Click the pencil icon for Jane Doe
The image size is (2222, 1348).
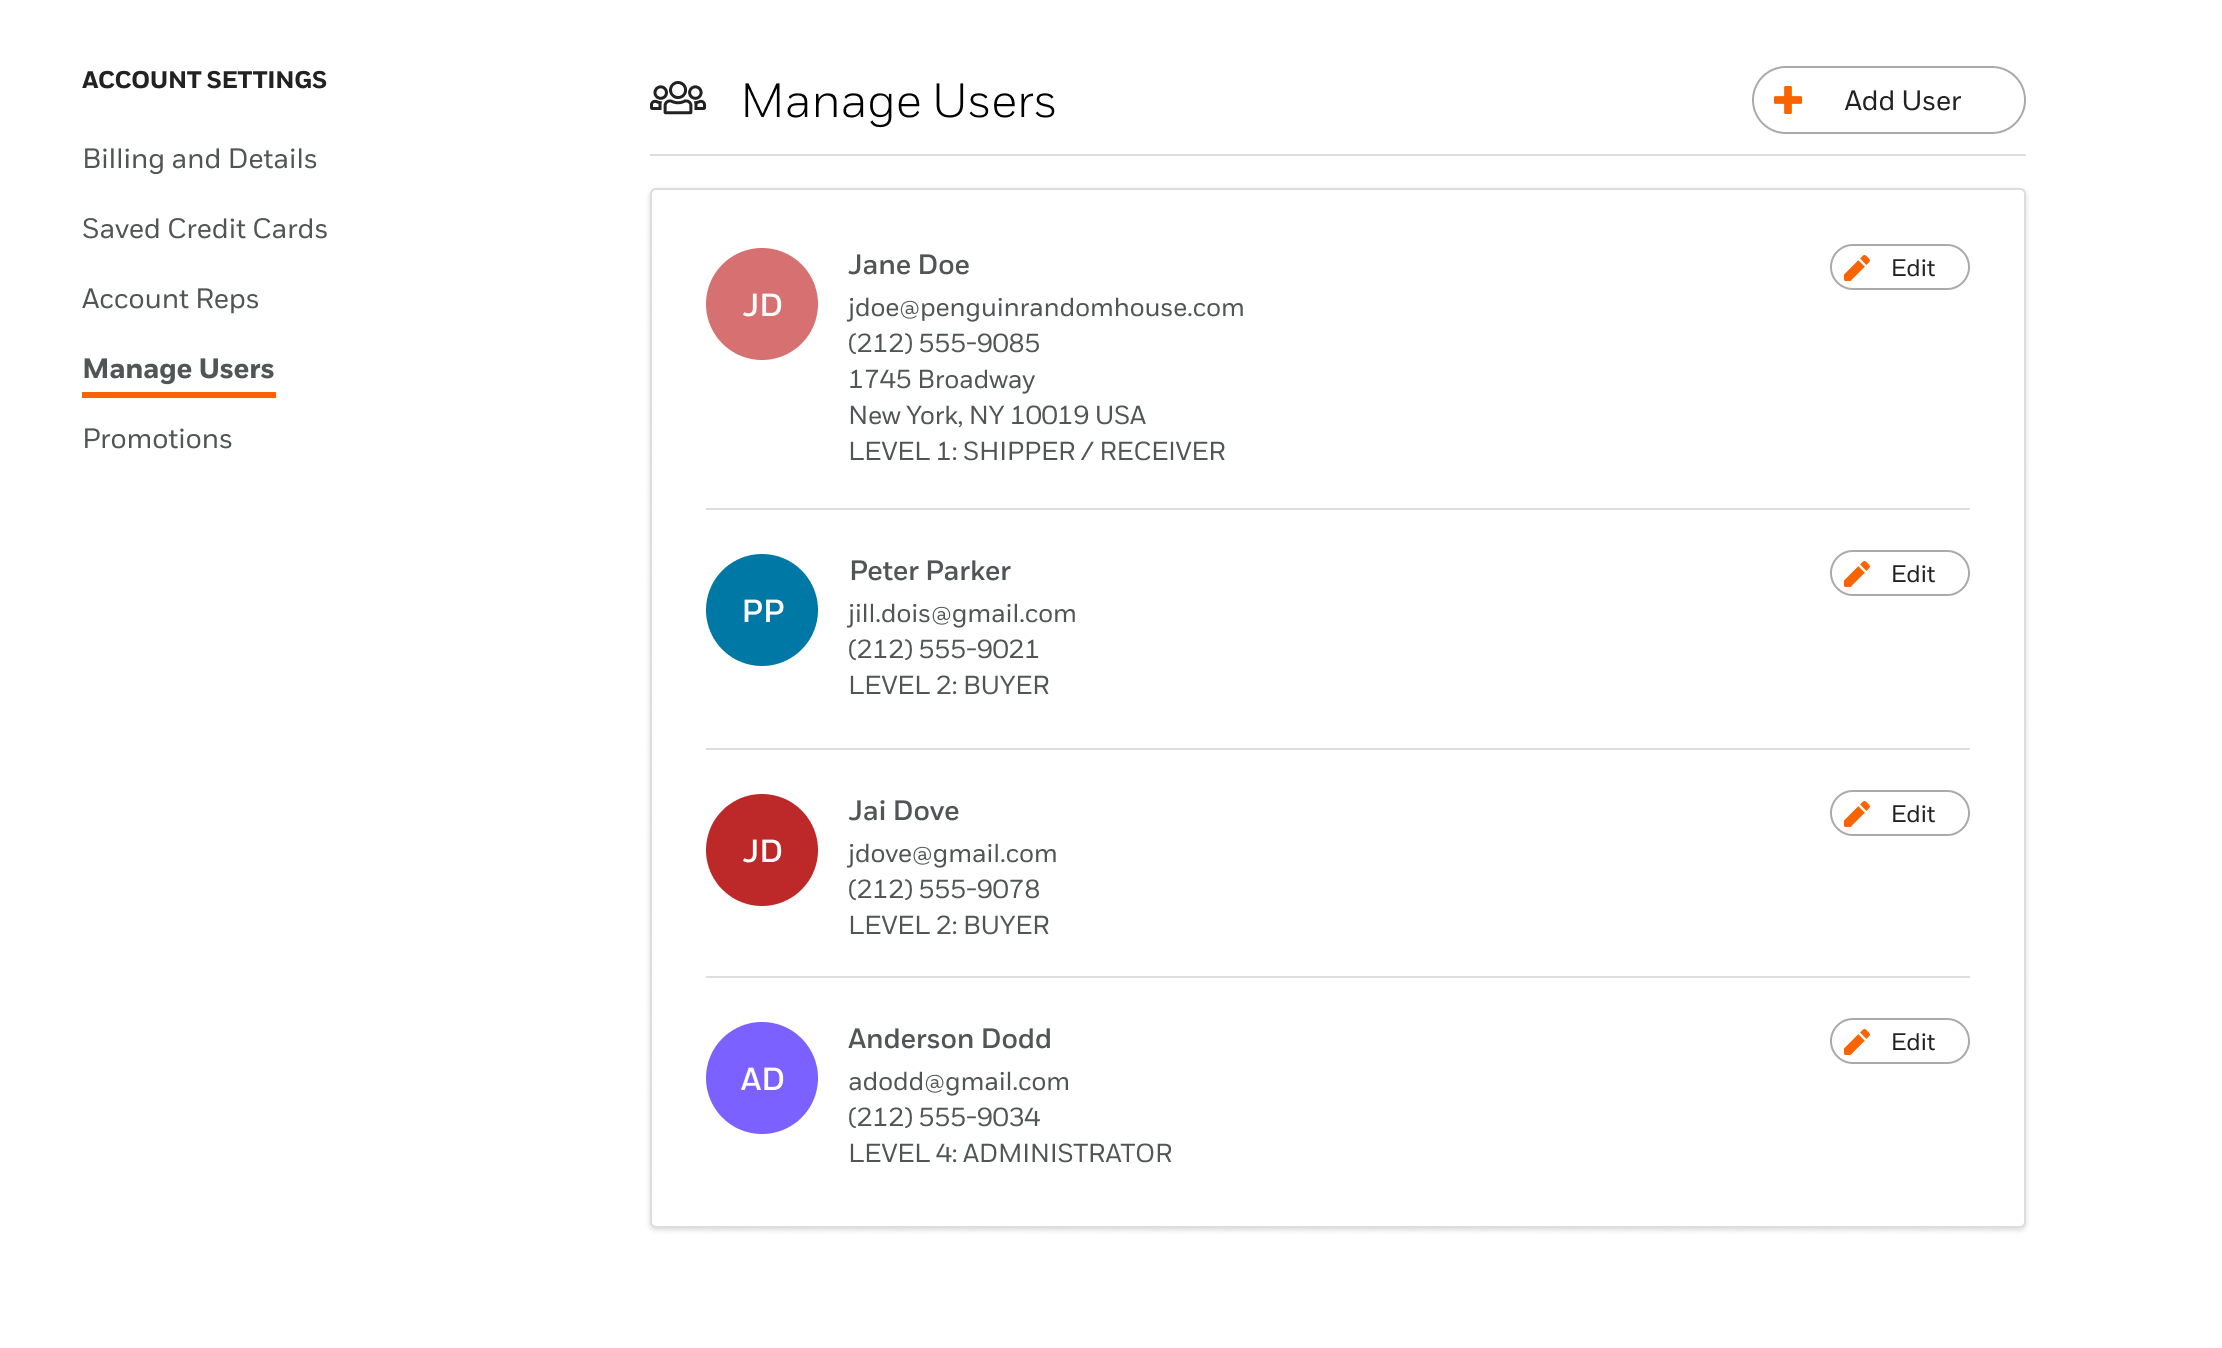pos(1857,268)
